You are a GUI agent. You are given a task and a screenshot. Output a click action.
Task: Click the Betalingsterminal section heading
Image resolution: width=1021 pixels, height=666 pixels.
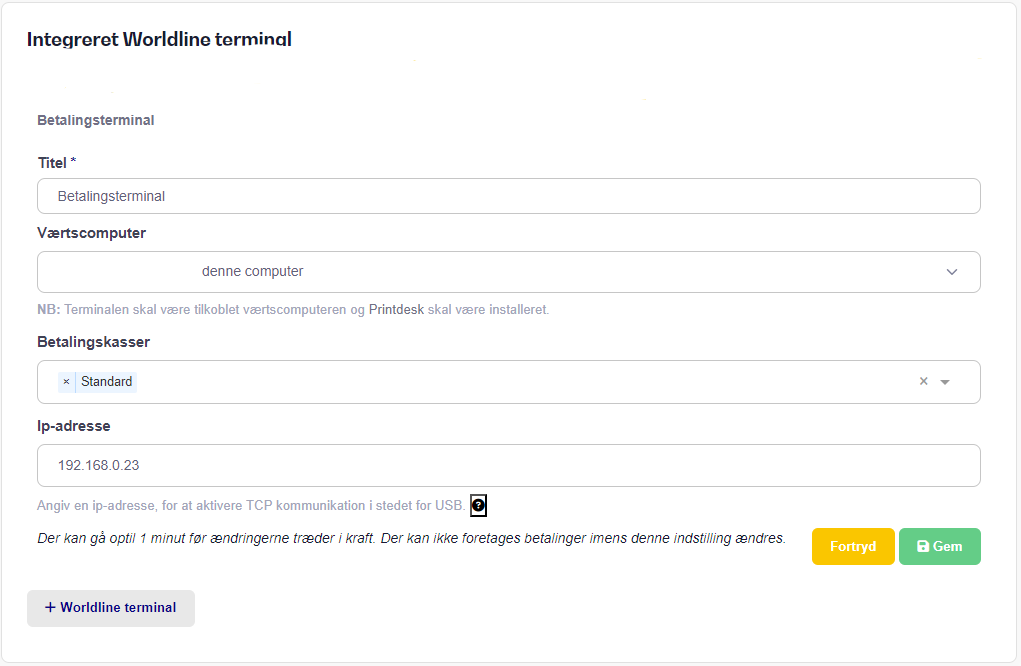(x=96, y=120)
